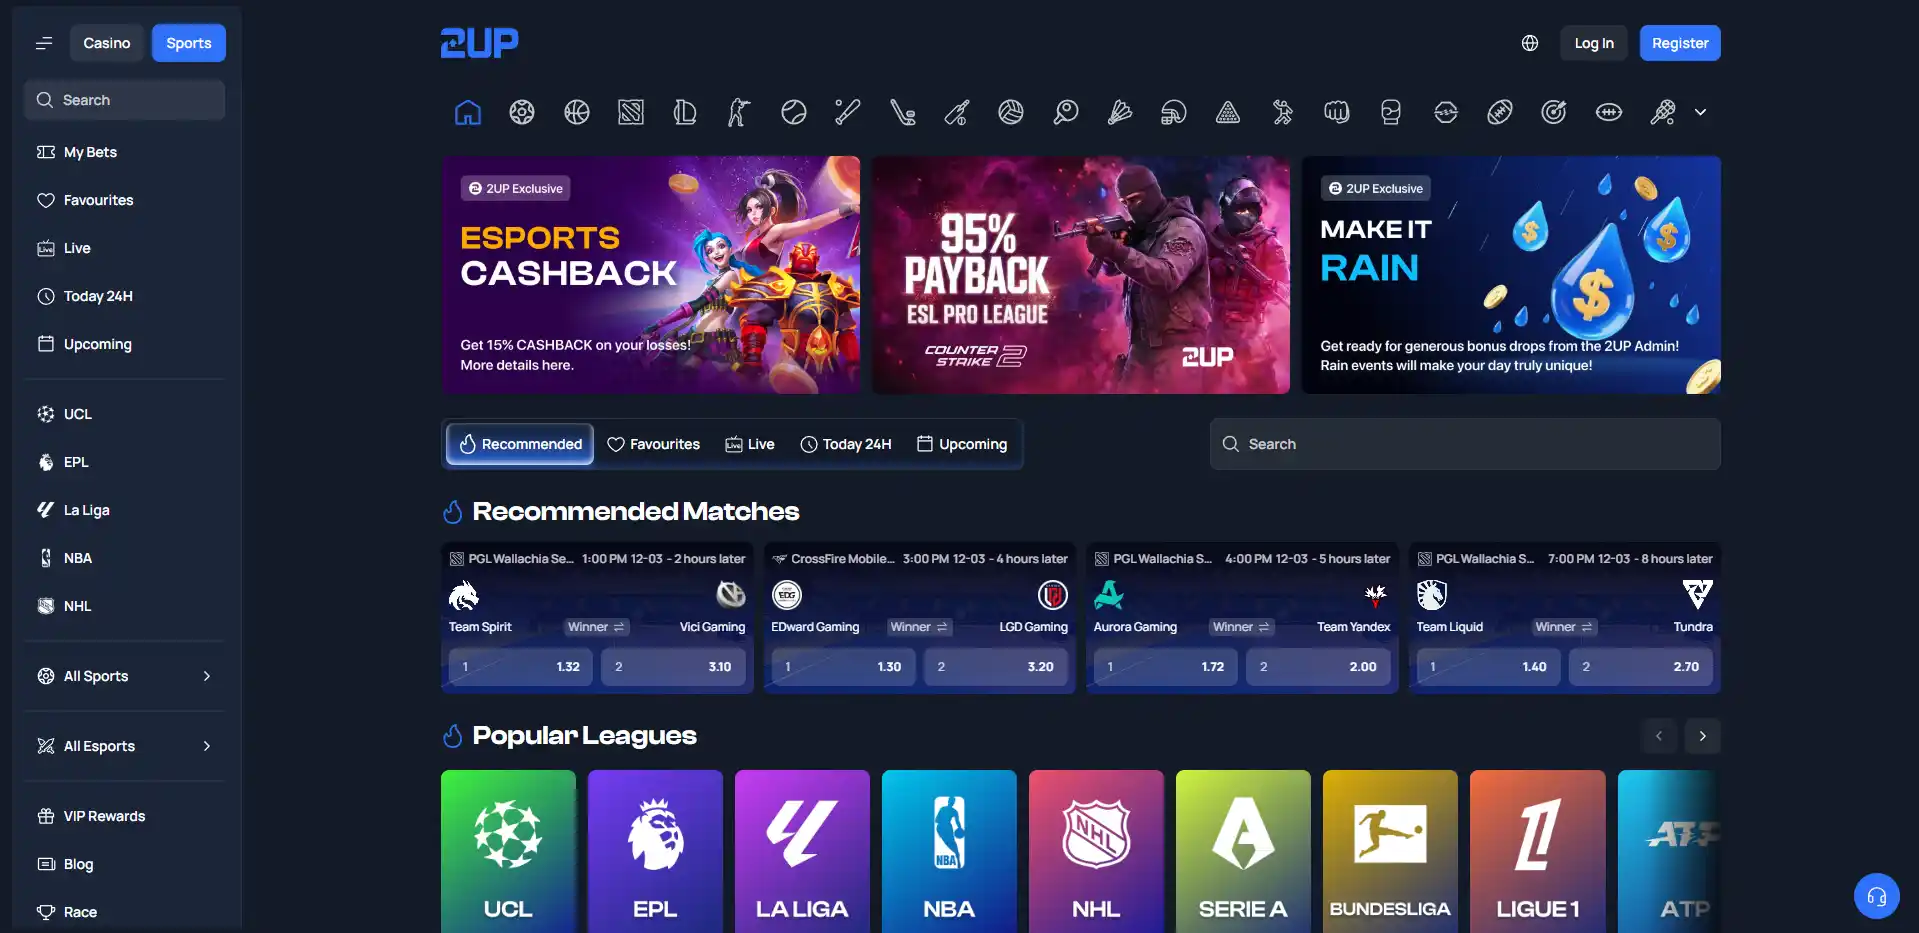Image resolution: width=1919 pixels, height=933 pixels.
Task: Select the Upcoming filter tab
Action: pyautogui.click(x=962, y=444)
